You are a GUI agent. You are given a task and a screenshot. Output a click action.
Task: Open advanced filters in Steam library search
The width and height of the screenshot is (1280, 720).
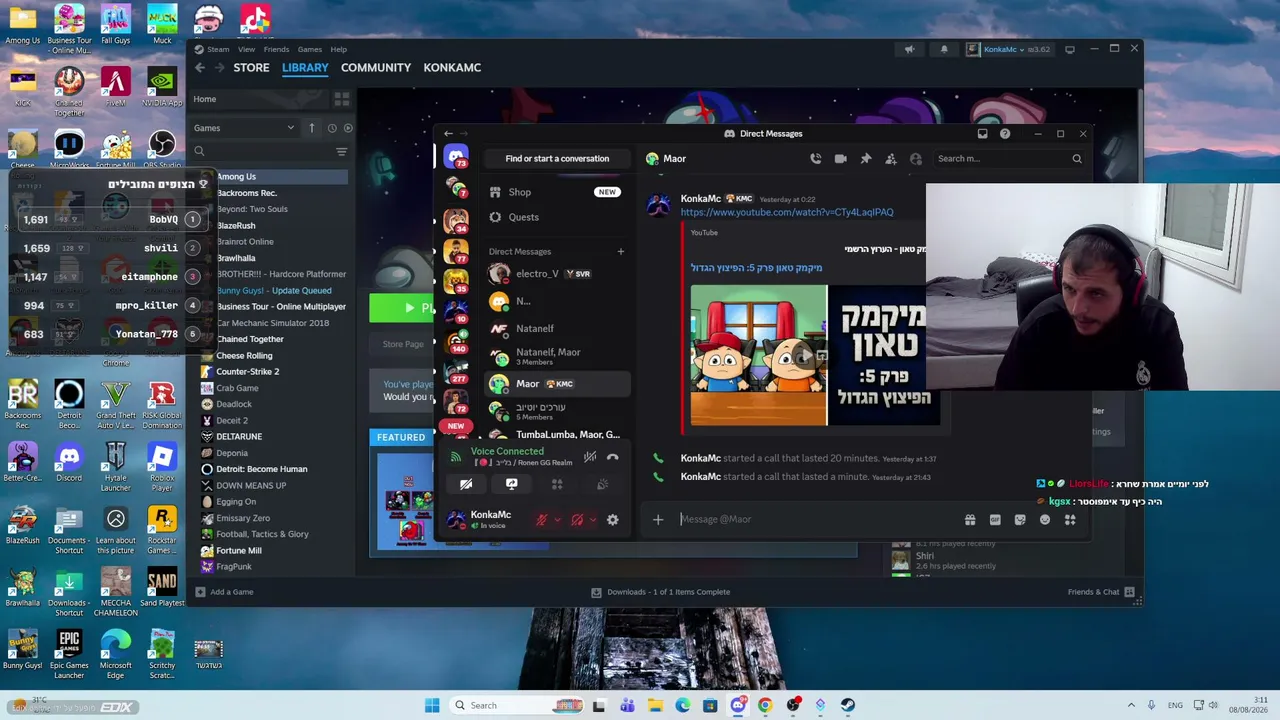tap(342, 152)
